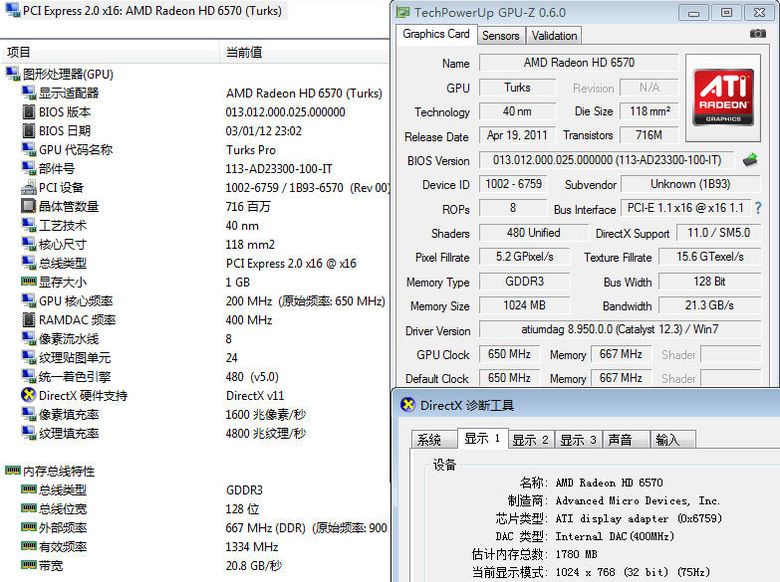
Task: Click the GPU-Z Name field
Action: click(x=579, y=63)
